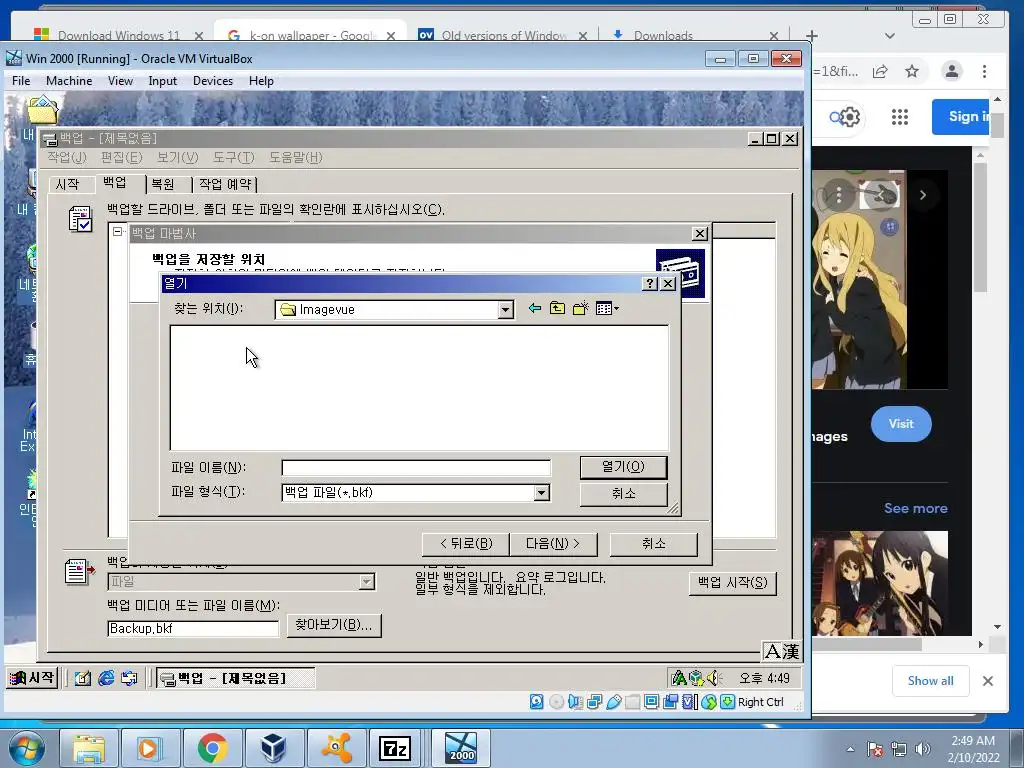The image size is (1024, 768).
Task: Expand the file type dropdown (*.bkf)
Action: pos(541,493)
